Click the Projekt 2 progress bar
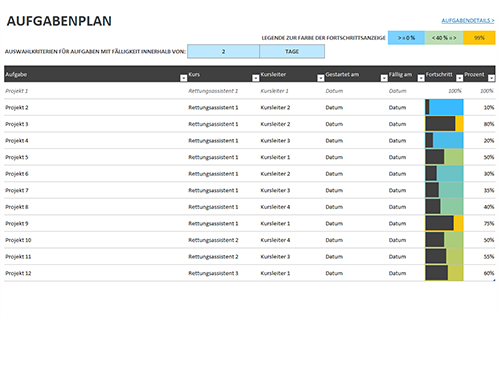The width and height of the screenshot is (498, 382). pyautogui.click(x=444, y=107)
